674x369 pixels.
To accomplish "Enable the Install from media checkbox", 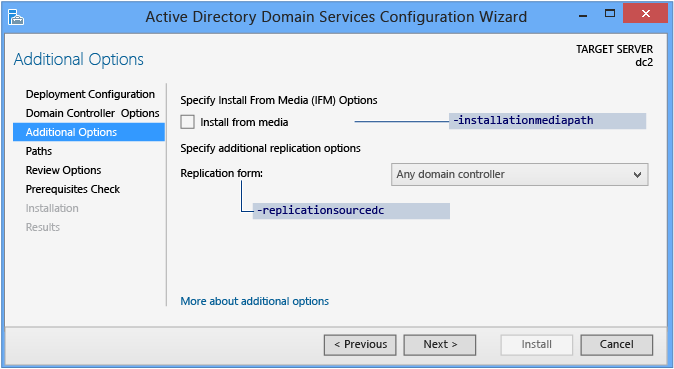I will point(187,122).
